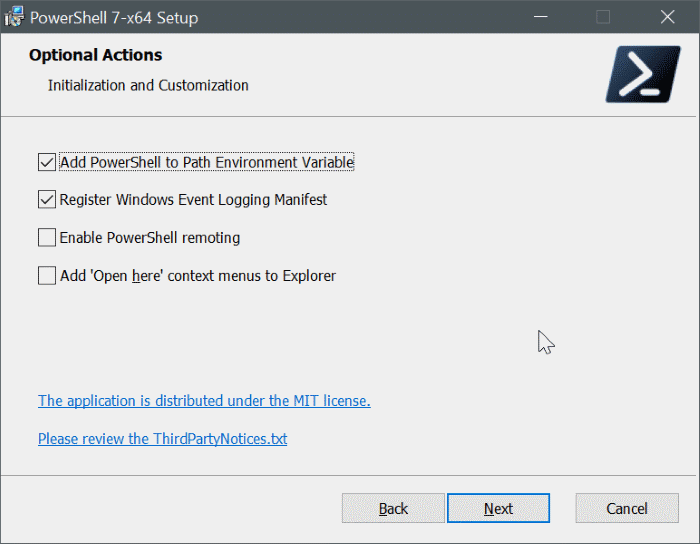
Task: Click the 'PowerShell 7-x64 Setup' title text
Action: coord(114,18)
